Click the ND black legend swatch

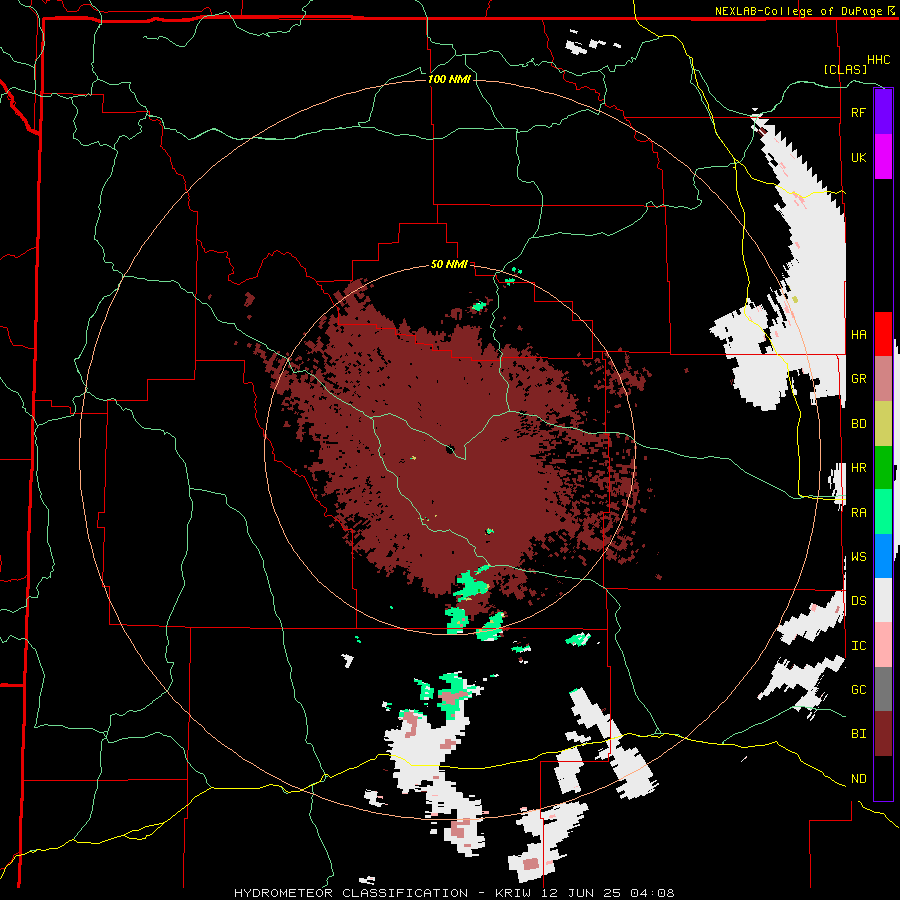point(883,778)
